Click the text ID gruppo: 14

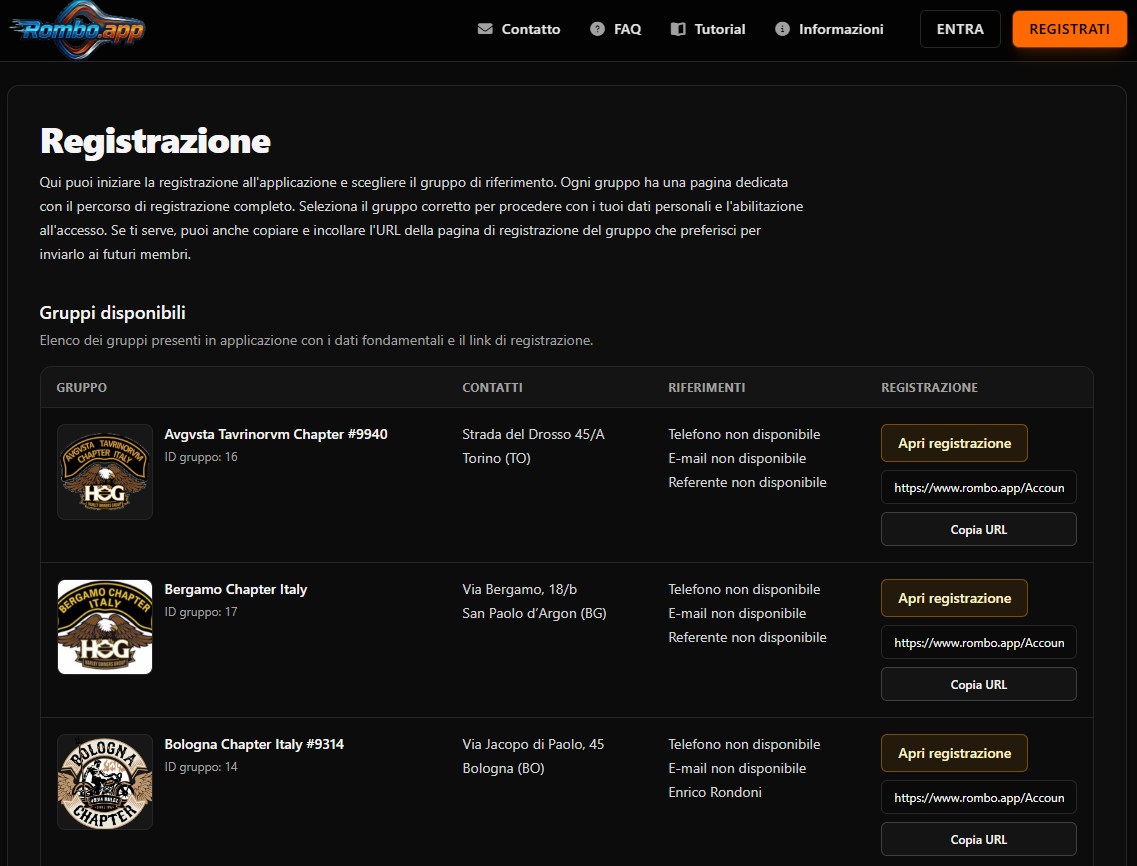201,767
